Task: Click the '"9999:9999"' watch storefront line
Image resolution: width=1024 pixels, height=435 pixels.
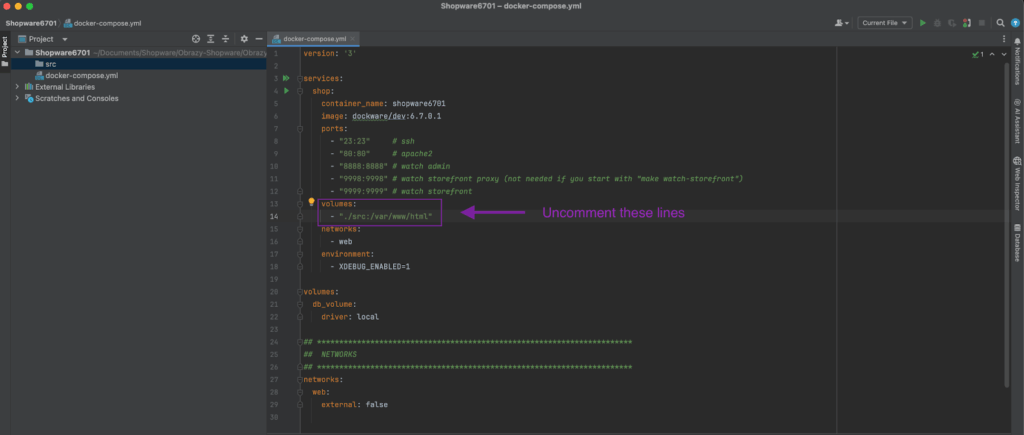Action: [401, 191]
